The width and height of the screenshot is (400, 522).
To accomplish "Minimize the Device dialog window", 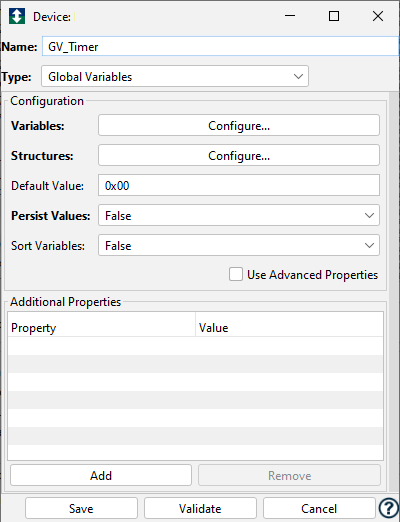I will 290,16.
